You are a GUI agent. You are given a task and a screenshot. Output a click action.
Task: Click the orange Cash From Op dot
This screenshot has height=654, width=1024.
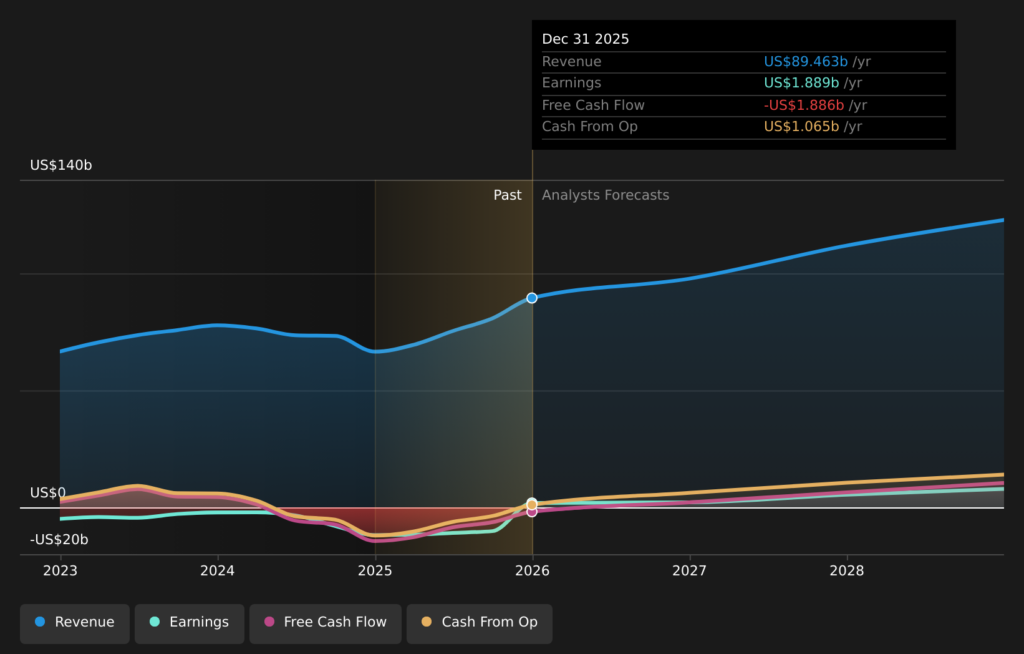point(428,623)
